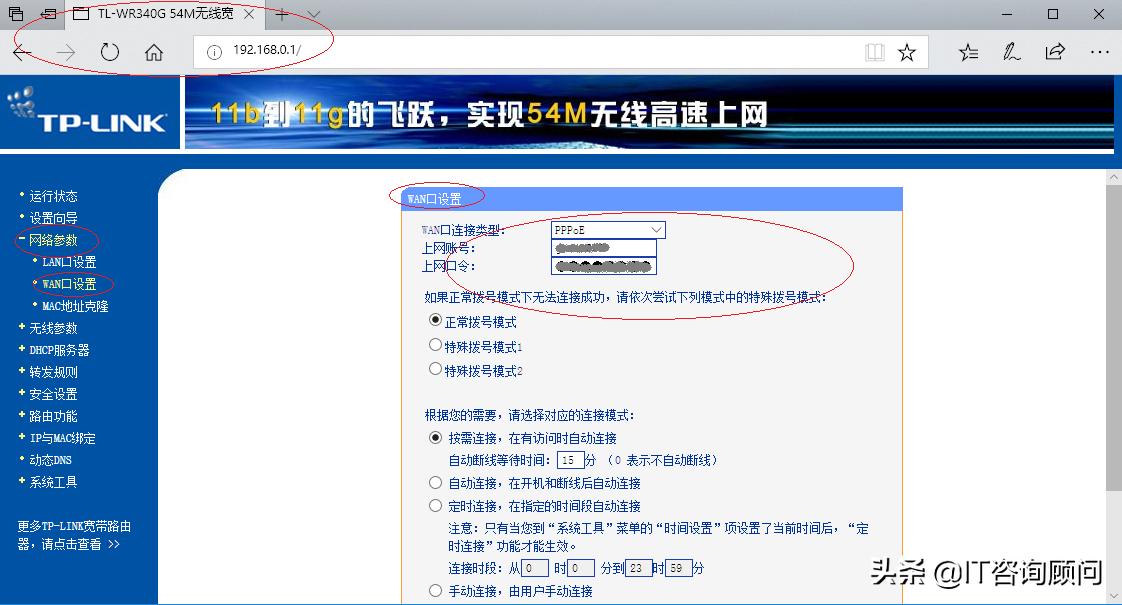
Task: Open the browser Home page icon
Action: (153, 52)
